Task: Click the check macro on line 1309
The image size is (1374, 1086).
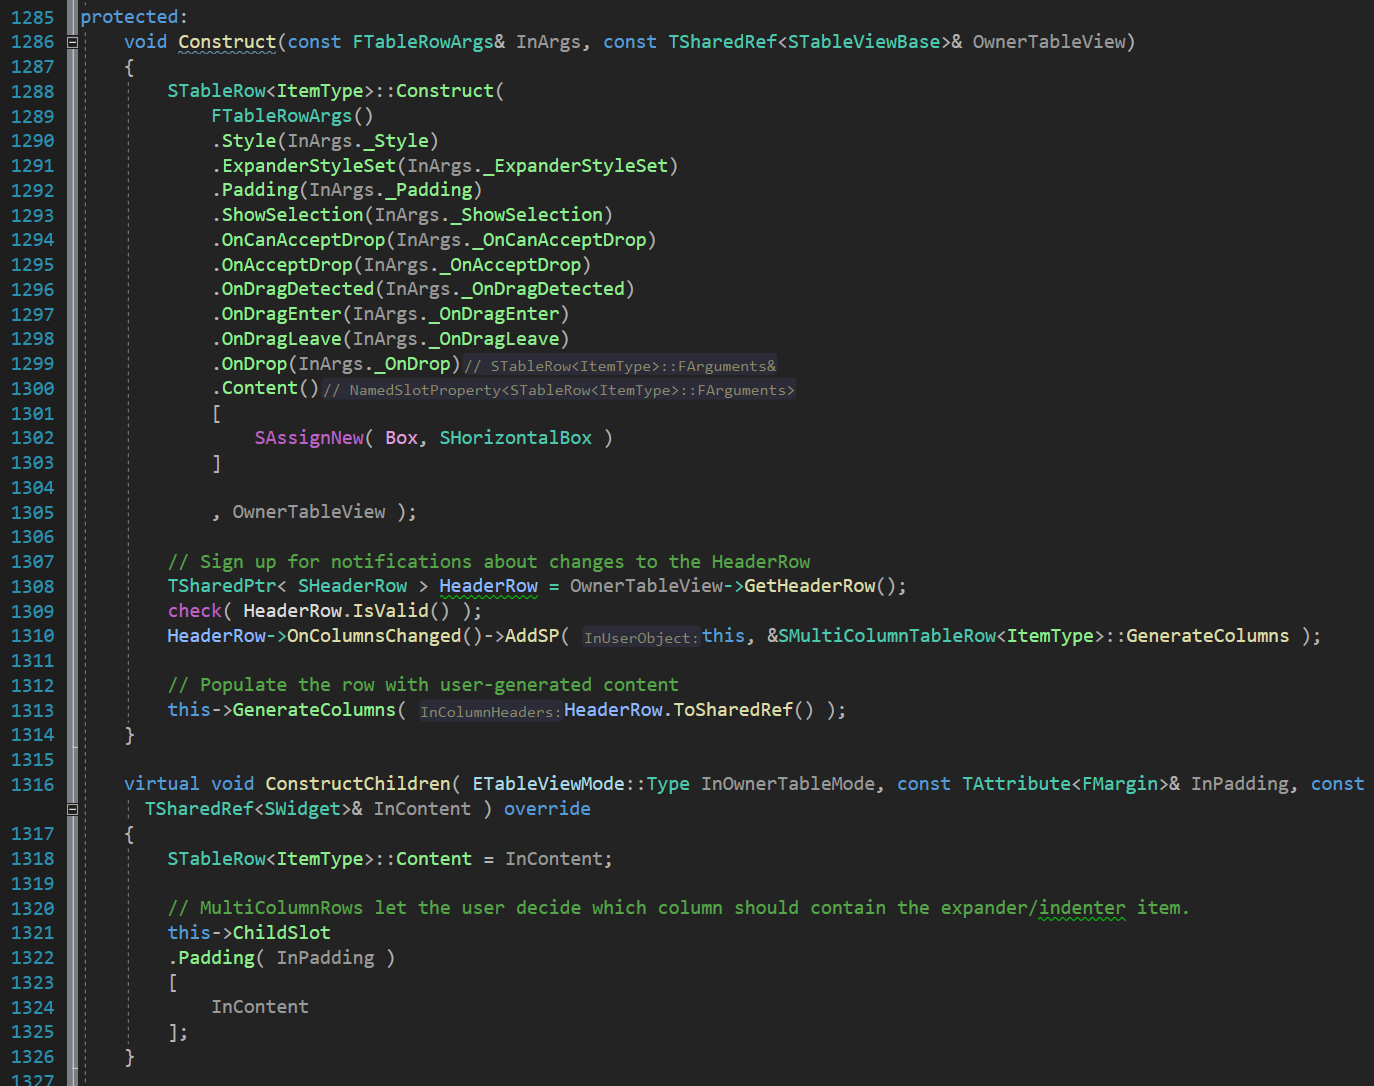Action: [x=194, y=611]
